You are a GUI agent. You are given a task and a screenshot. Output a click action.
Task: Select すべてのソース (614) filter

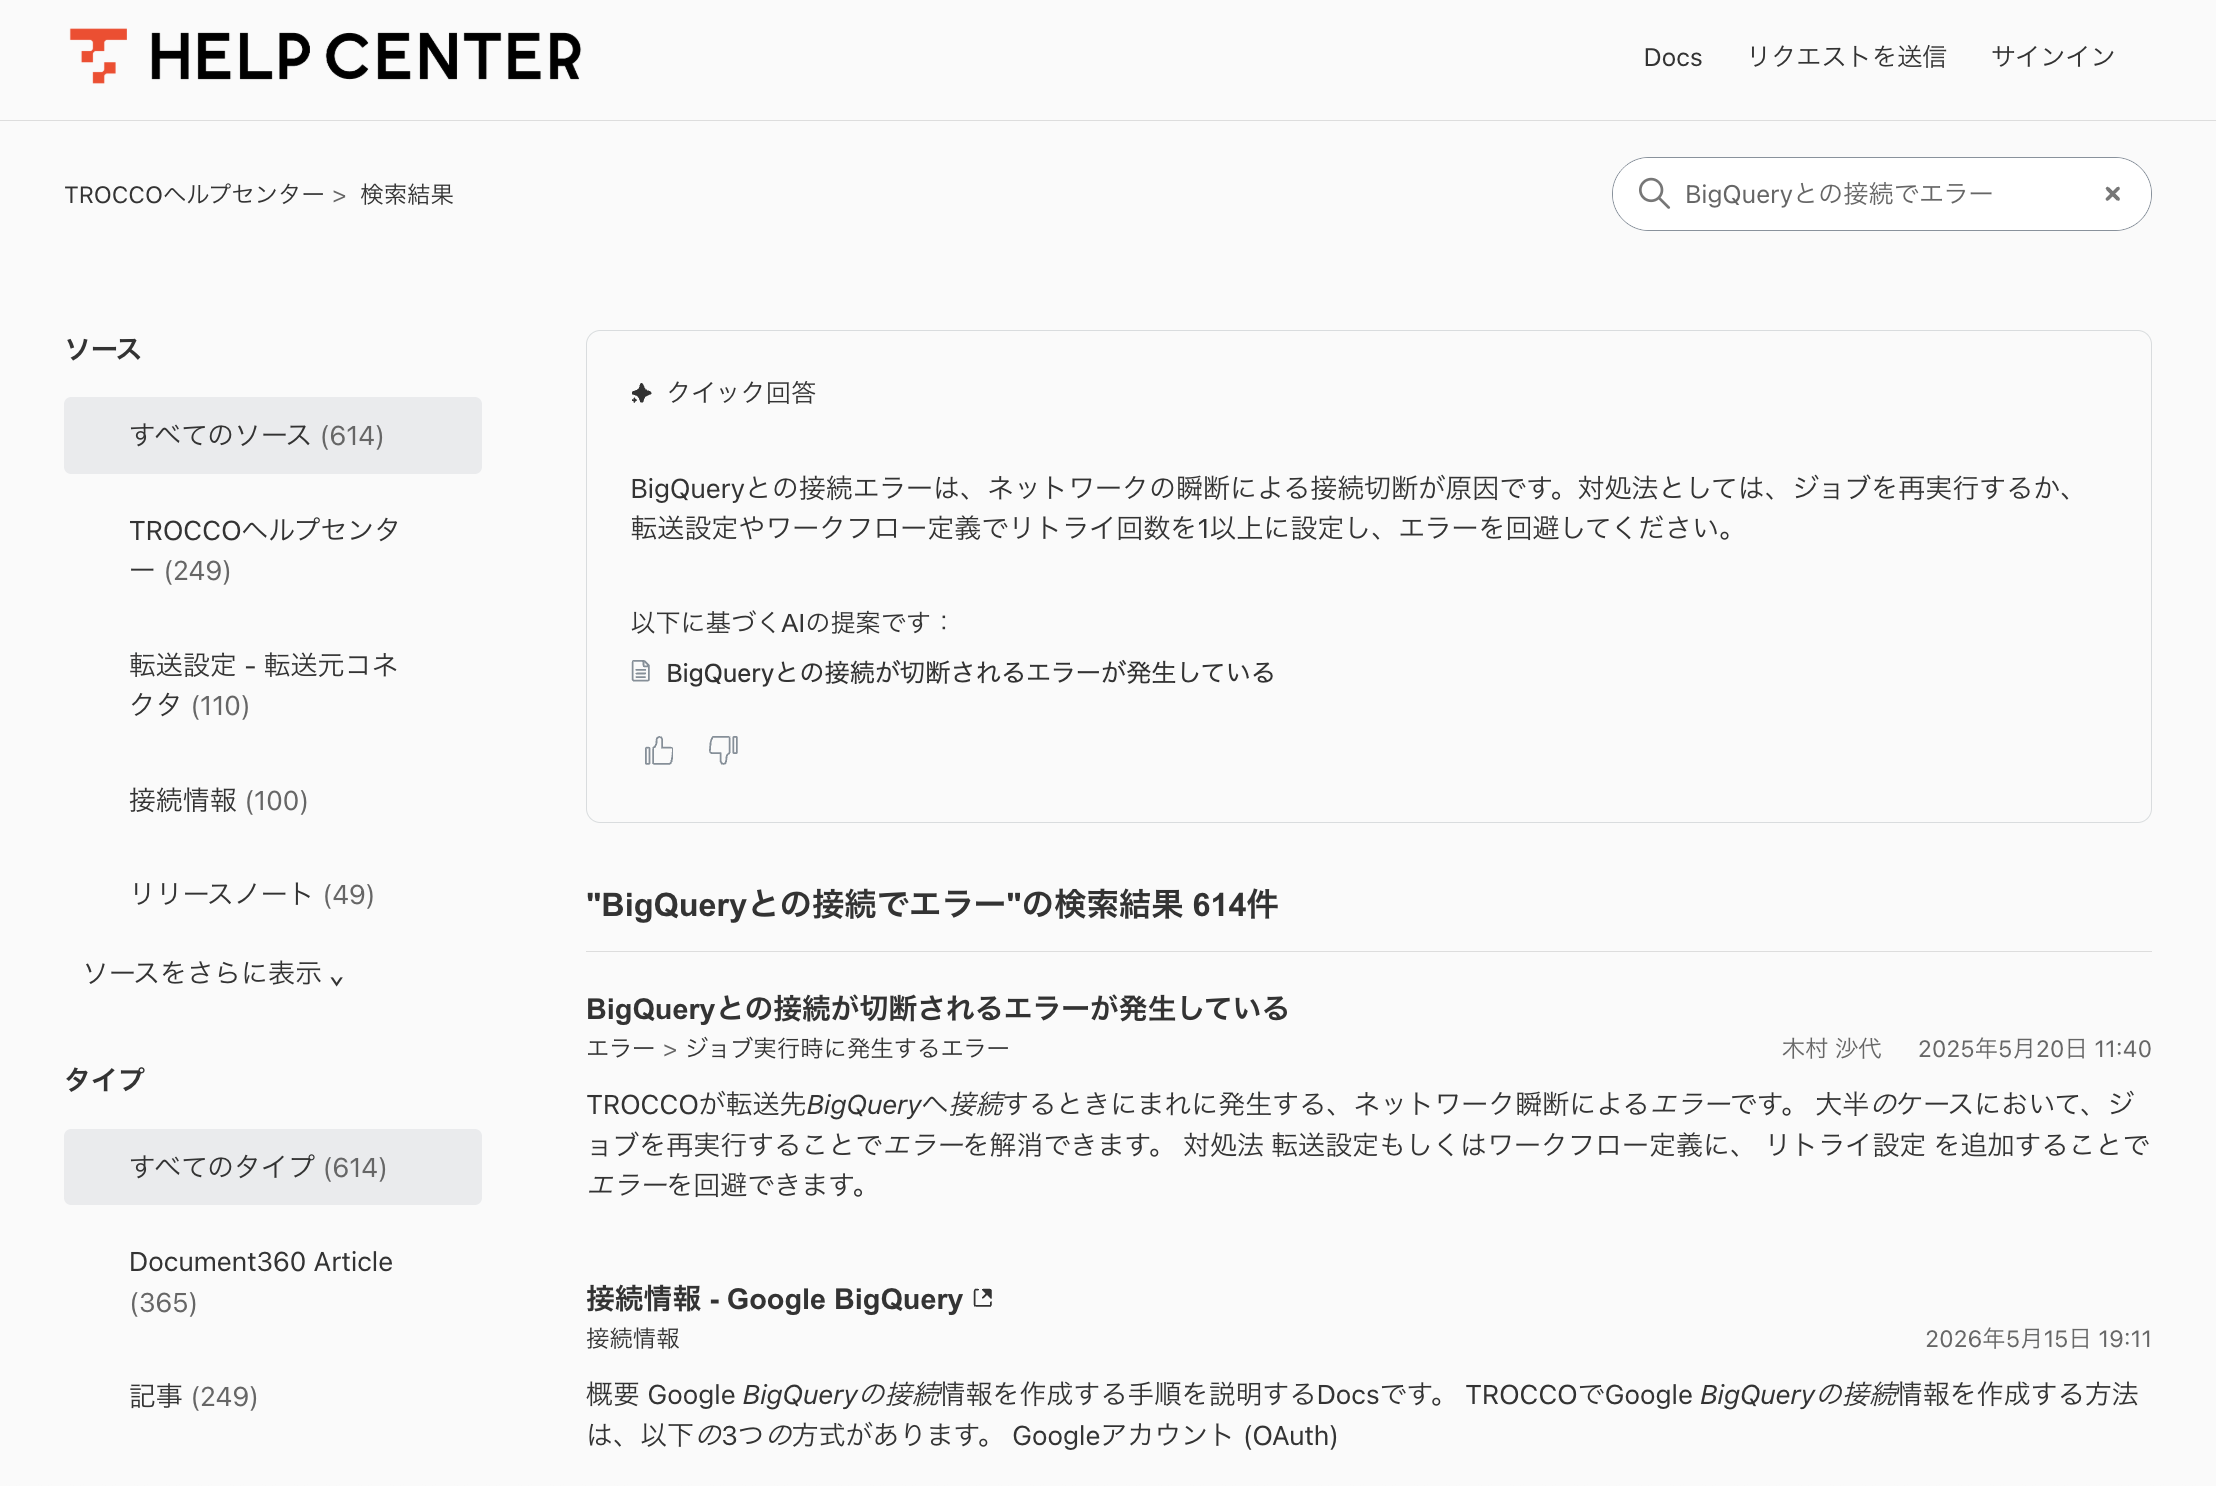click(x=273, y=435)
